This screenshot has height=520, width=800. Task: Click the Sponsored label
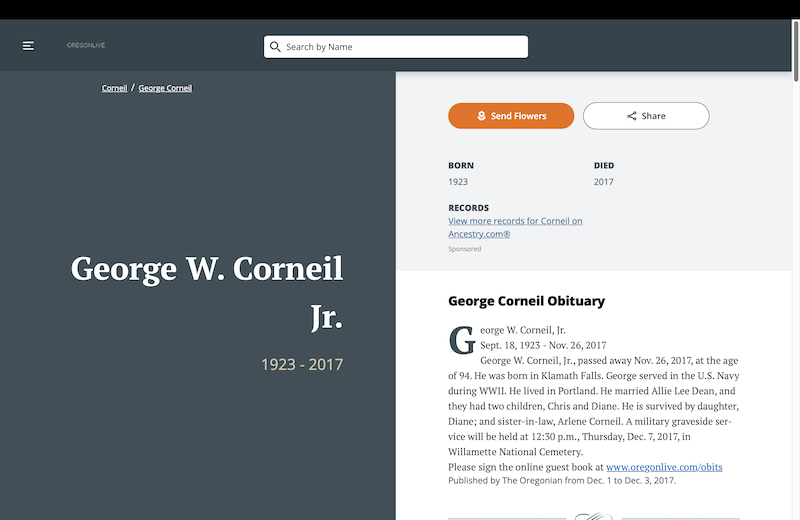[464, 249]
